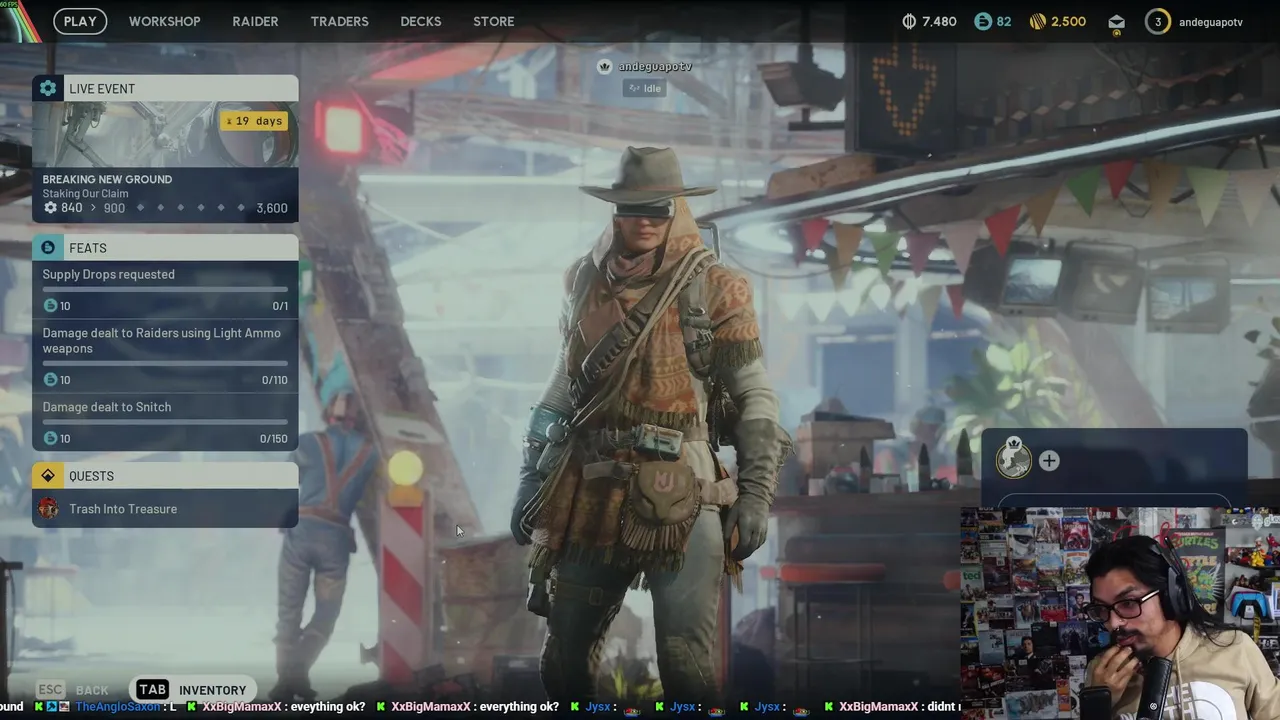The image size is (1280, 720).
Task: Open the QUESTS panel header
Action: click(165, 476)
